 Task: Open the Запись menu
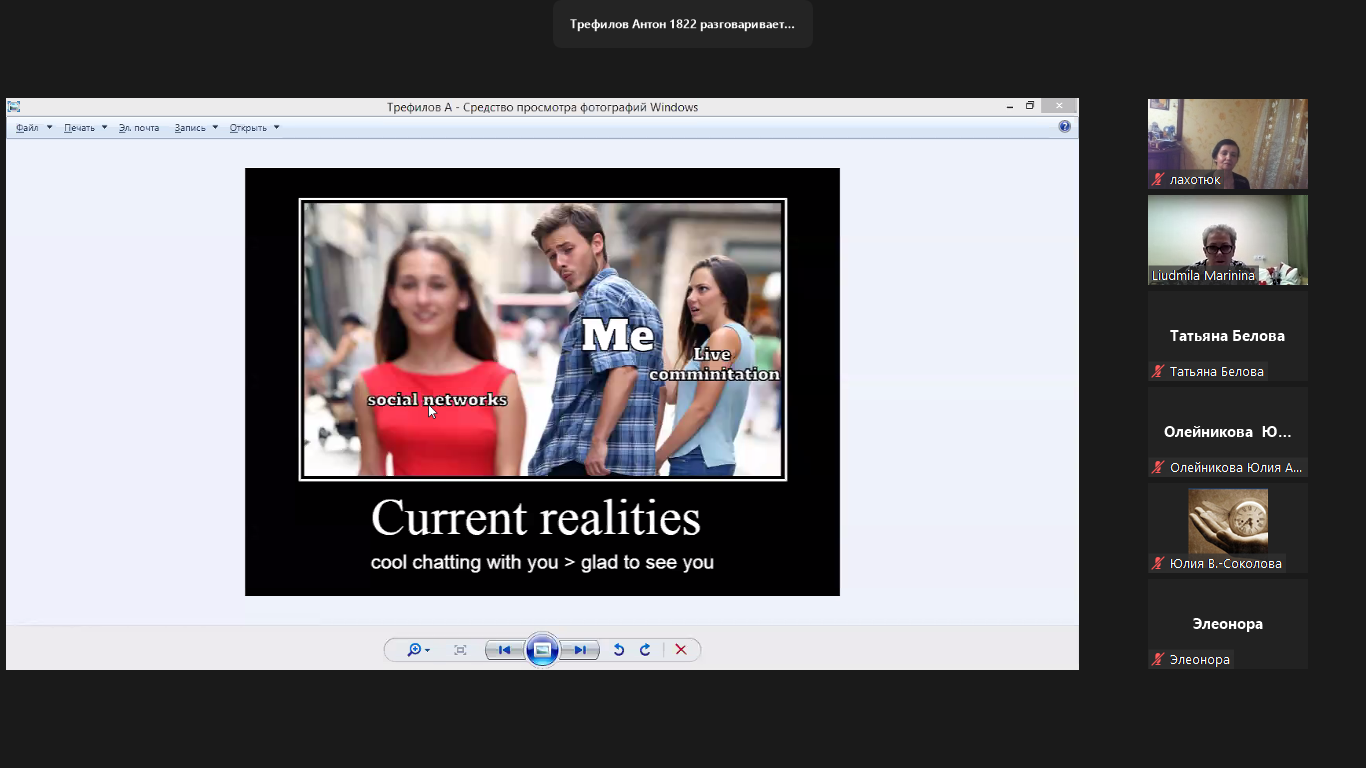[x=189, y=128]
